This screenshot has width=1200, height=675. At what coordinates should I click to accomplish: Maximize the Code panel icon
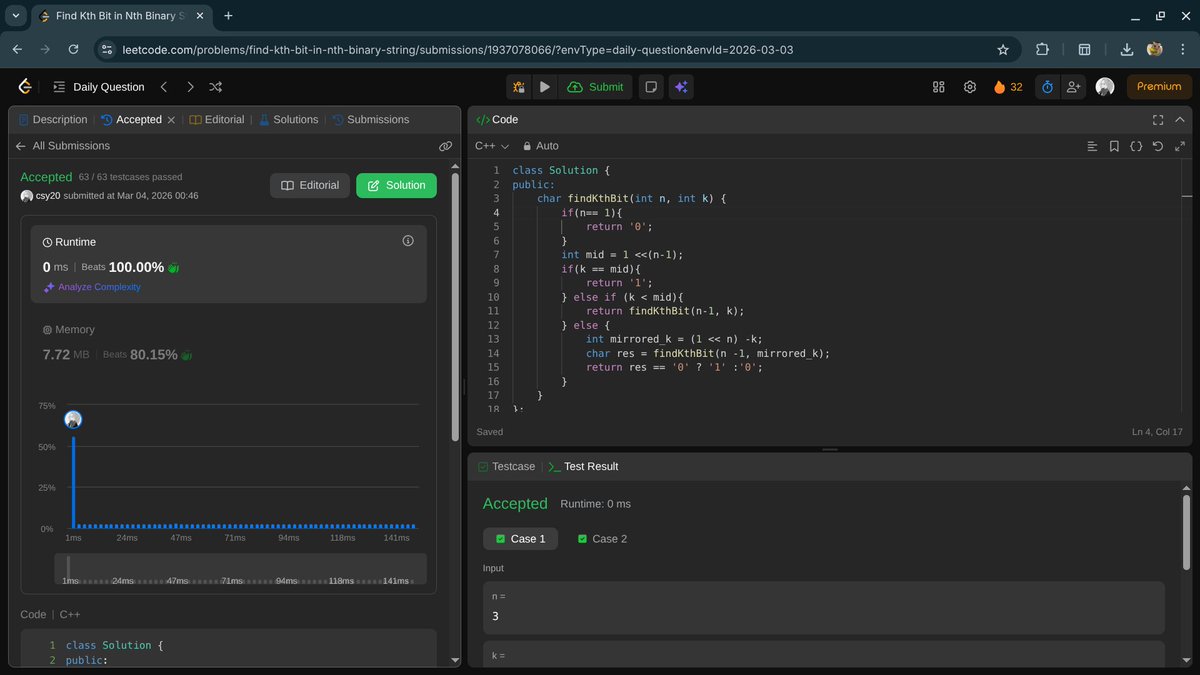[x=1158, y=119]
